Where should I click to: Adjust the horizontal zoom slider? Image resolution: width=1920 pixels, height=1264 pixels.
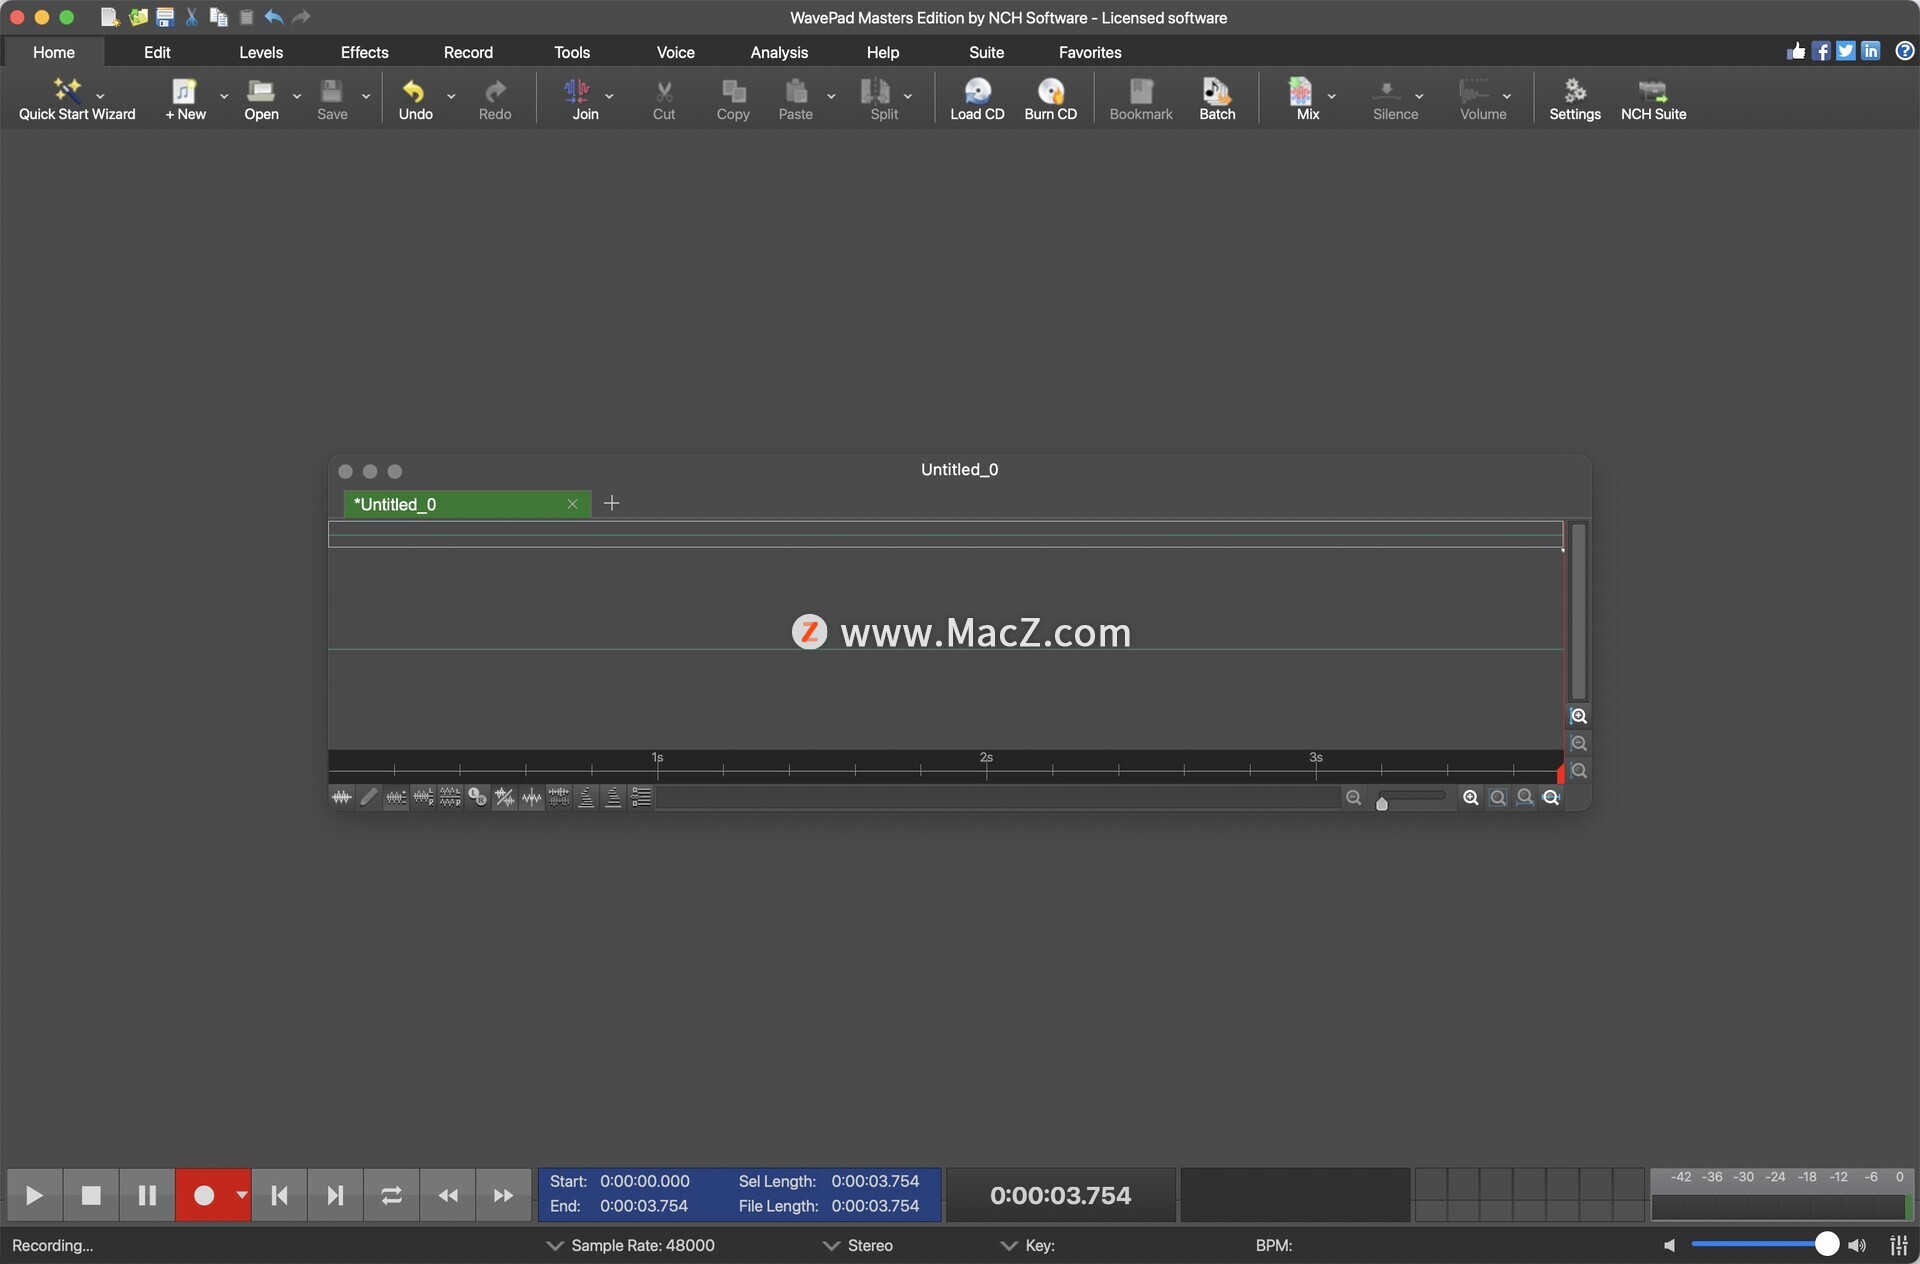(1381, 802)
